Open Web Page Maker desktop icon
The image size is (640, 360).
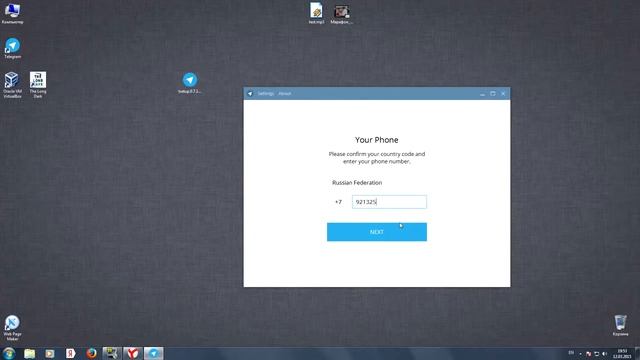pos(12,328)
